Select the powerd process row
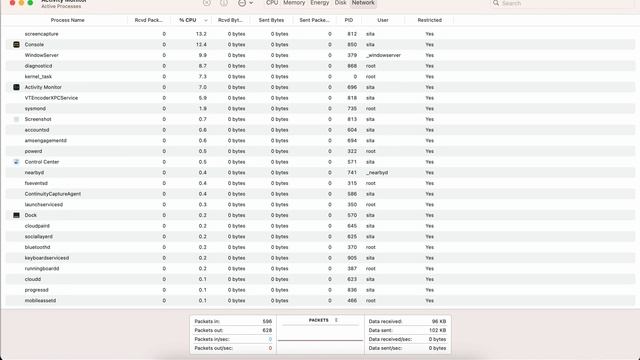Screen dimensions: 640x360 320,151
